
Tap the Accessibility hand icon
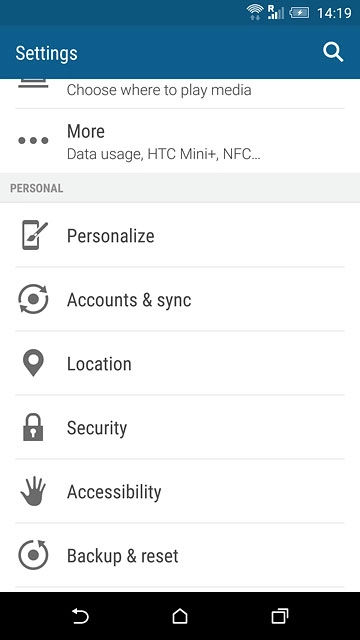point(33,491)
